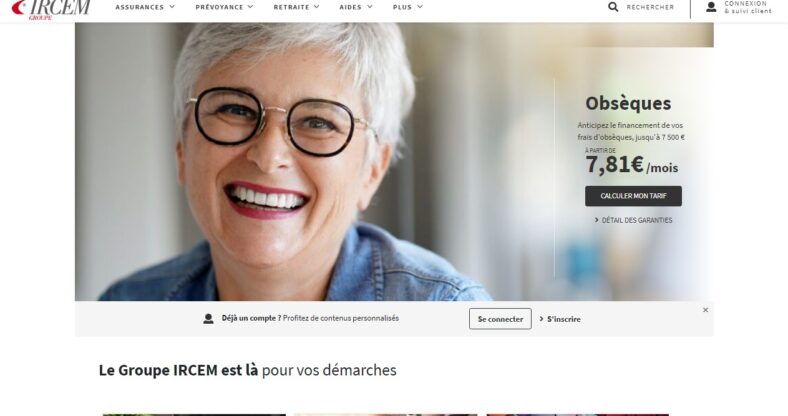Click the Rechercher search field
788x416 pixels.
pyautogui.click(x=650, y=7)
